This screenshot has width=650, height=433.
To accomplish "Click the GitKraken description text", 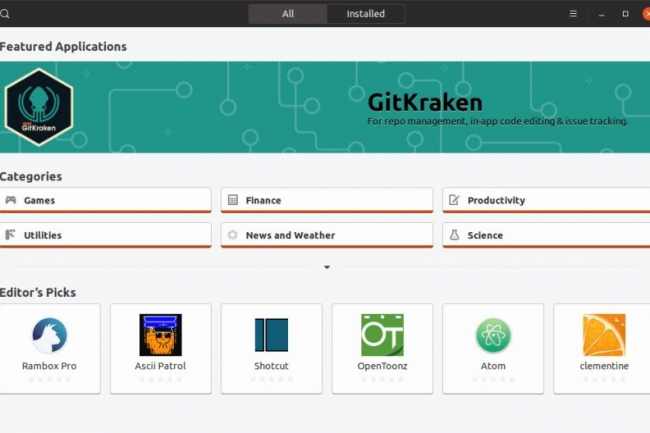I will 497,121.
